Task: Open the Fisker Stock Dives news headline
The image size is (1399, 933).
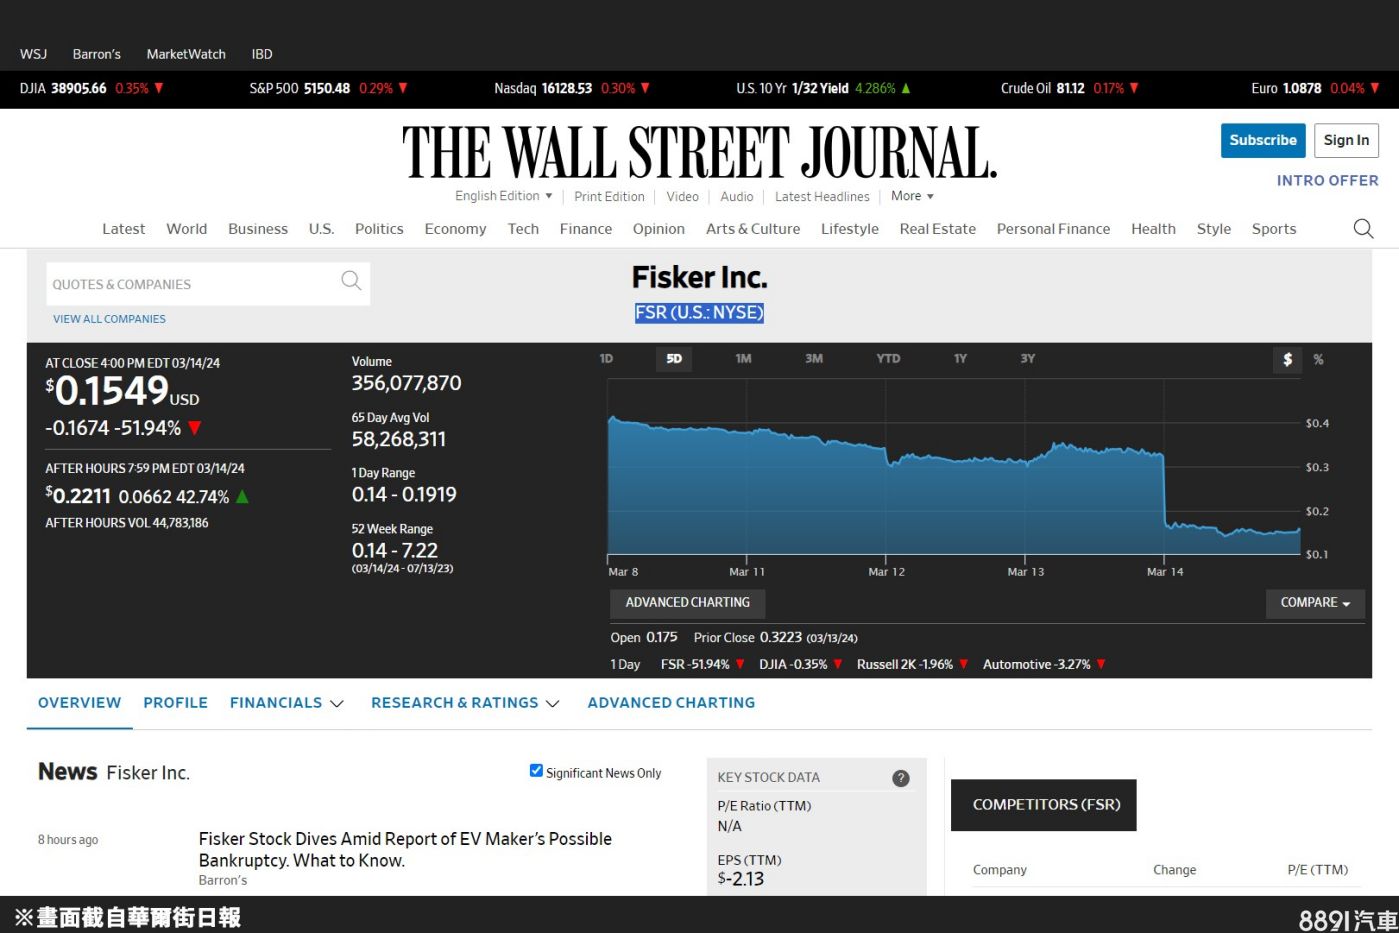Action: tap(404, 849)
